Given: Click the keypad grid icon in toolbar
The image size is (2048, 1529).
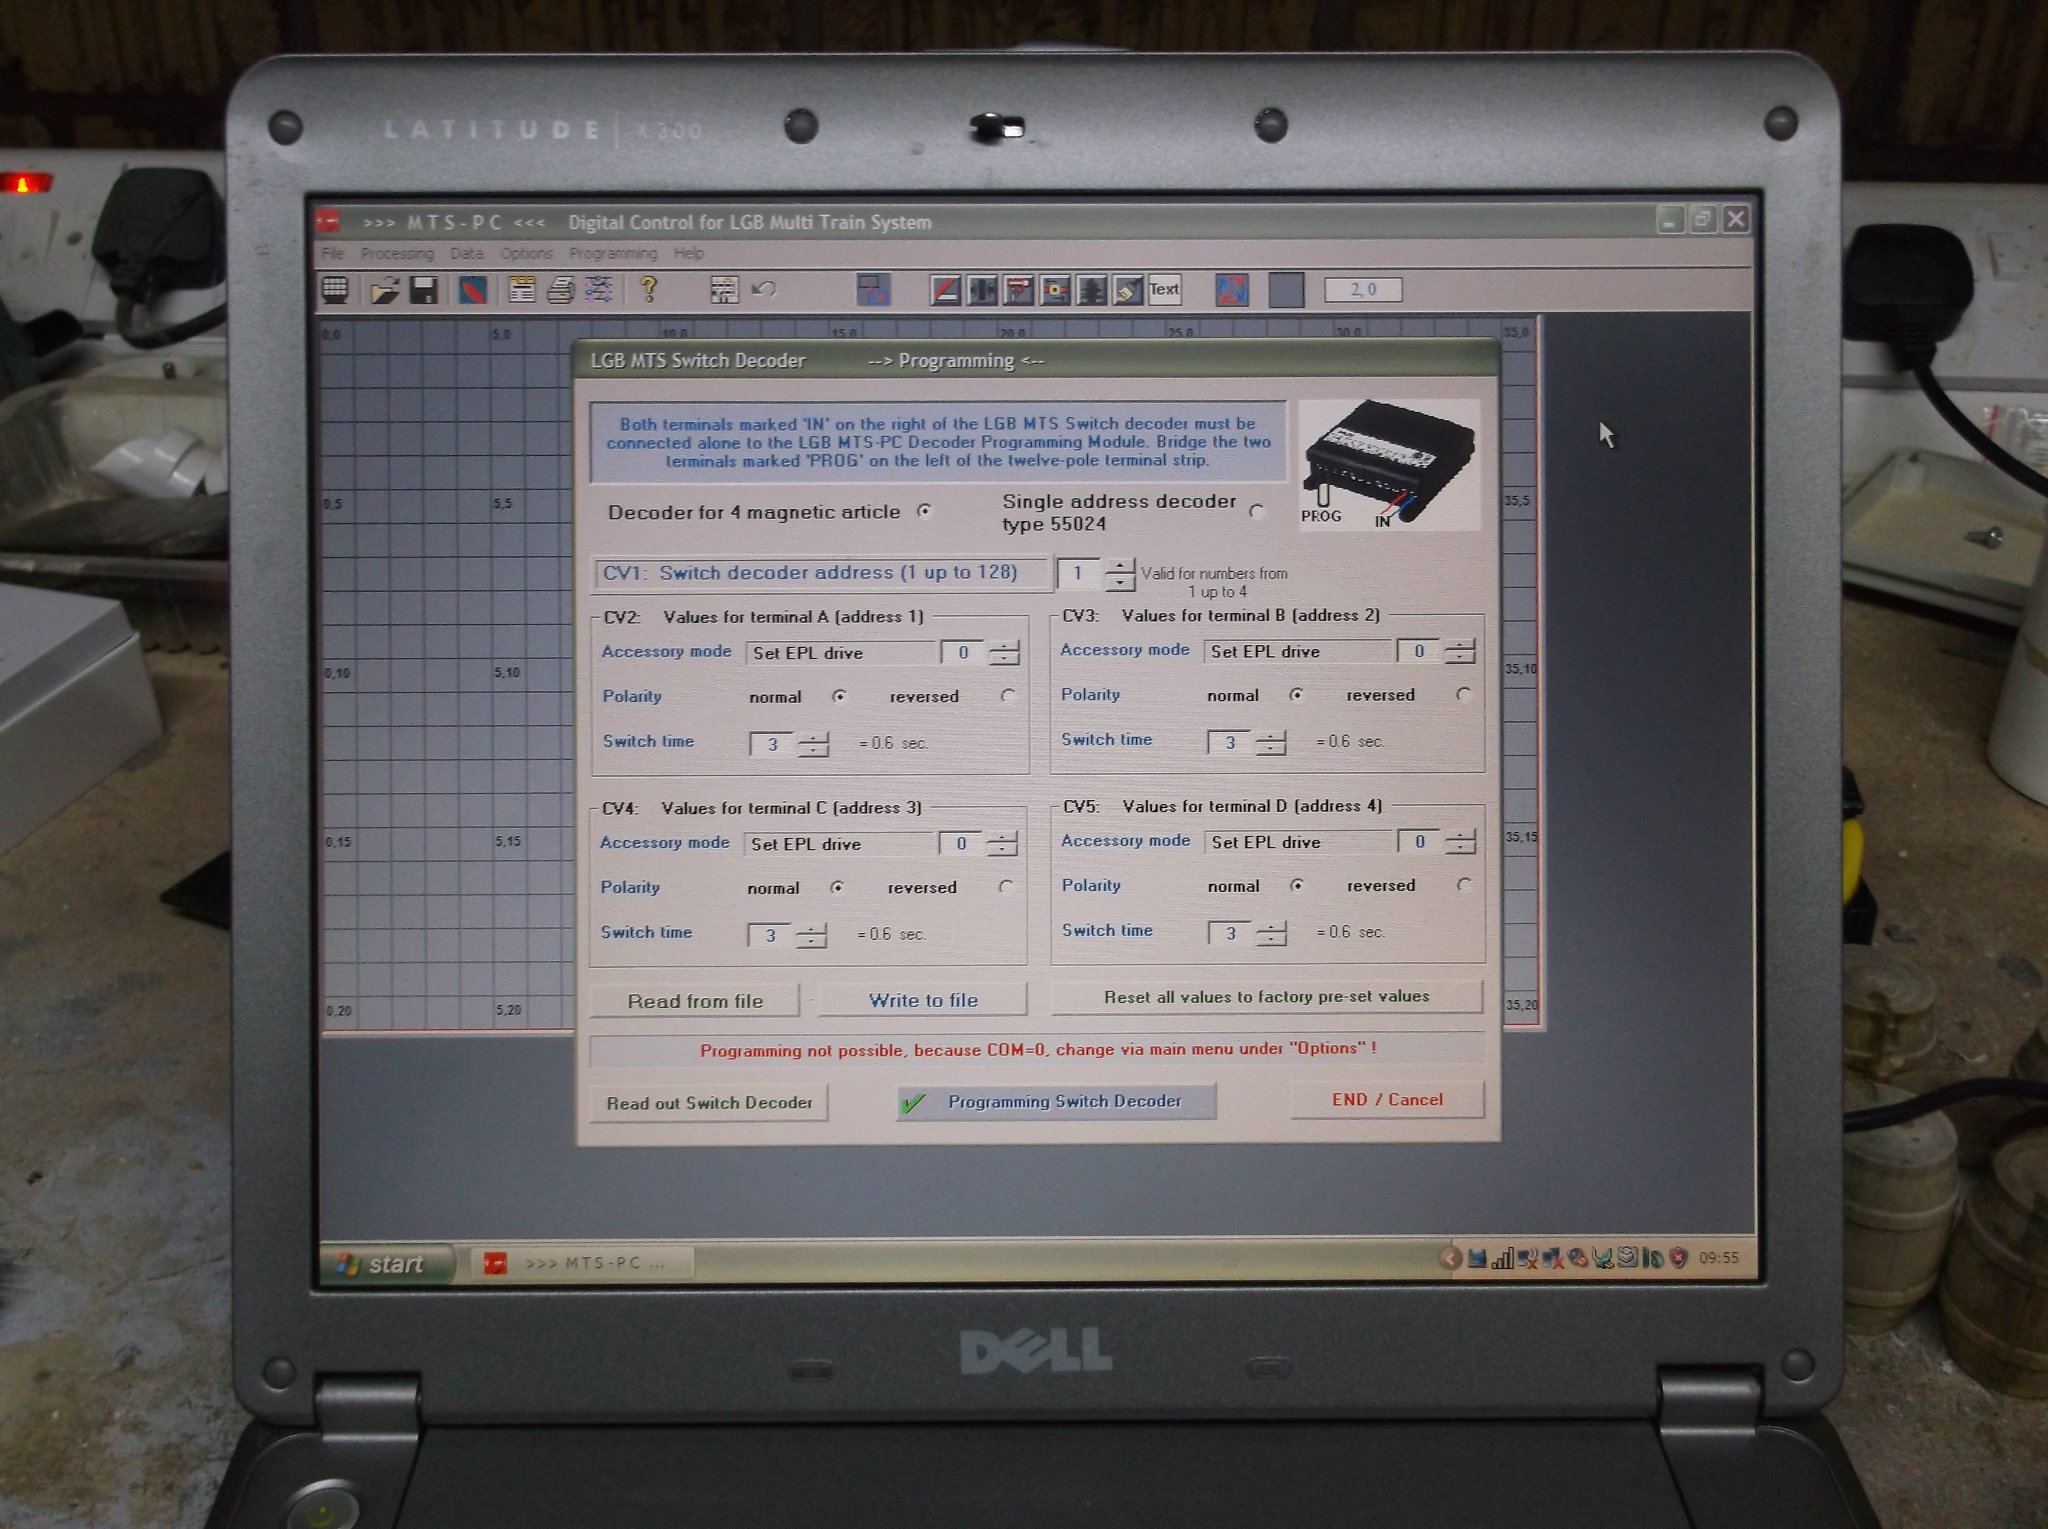Looking at the screenshot, I should point(335,290).
